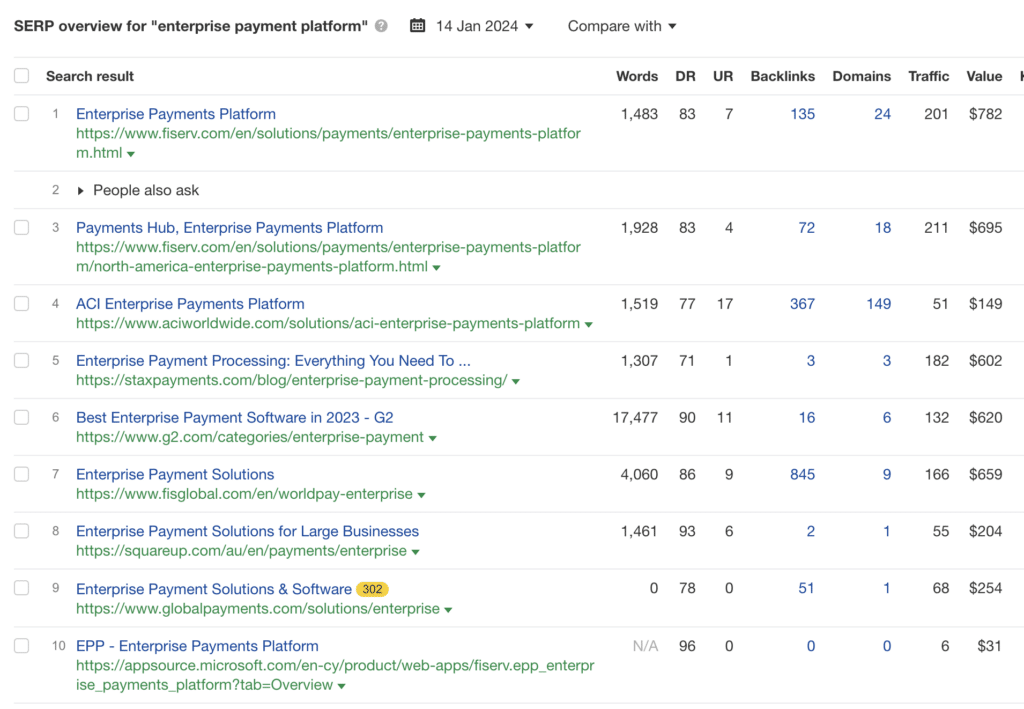The width and height of the screenshot is (1024, 709).
Task: Open the Compare with dropdown
Action: (622, 26)
